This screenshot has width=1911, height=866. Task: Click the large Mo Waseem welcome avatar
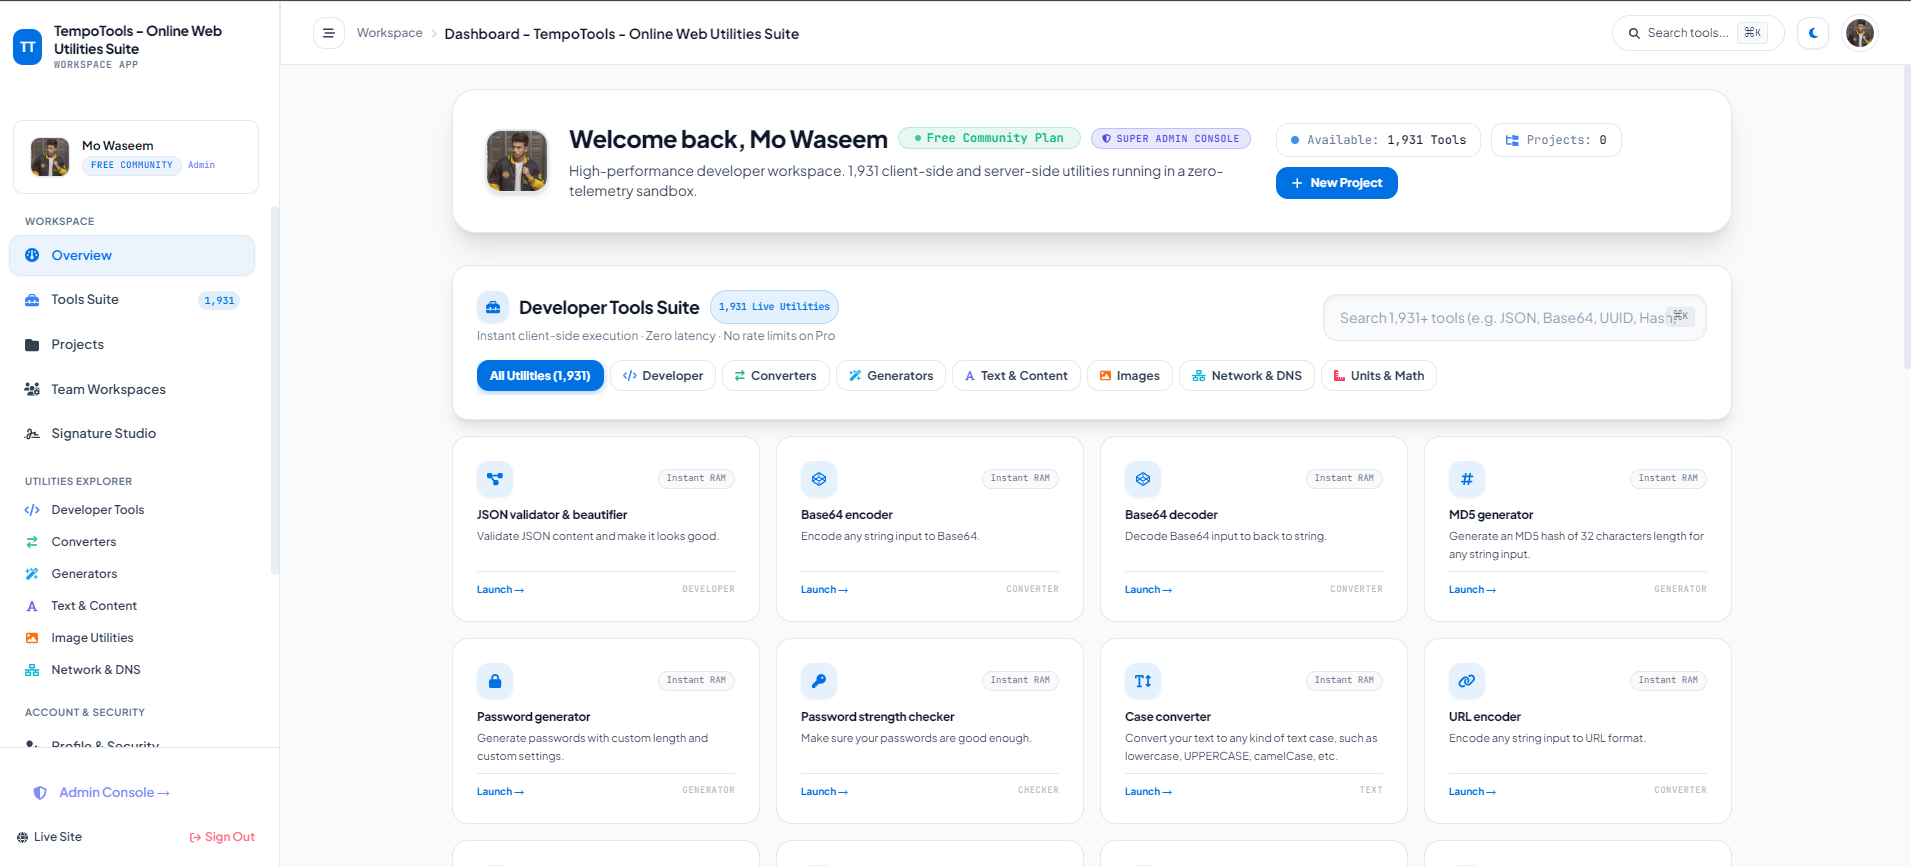[517, 161]
